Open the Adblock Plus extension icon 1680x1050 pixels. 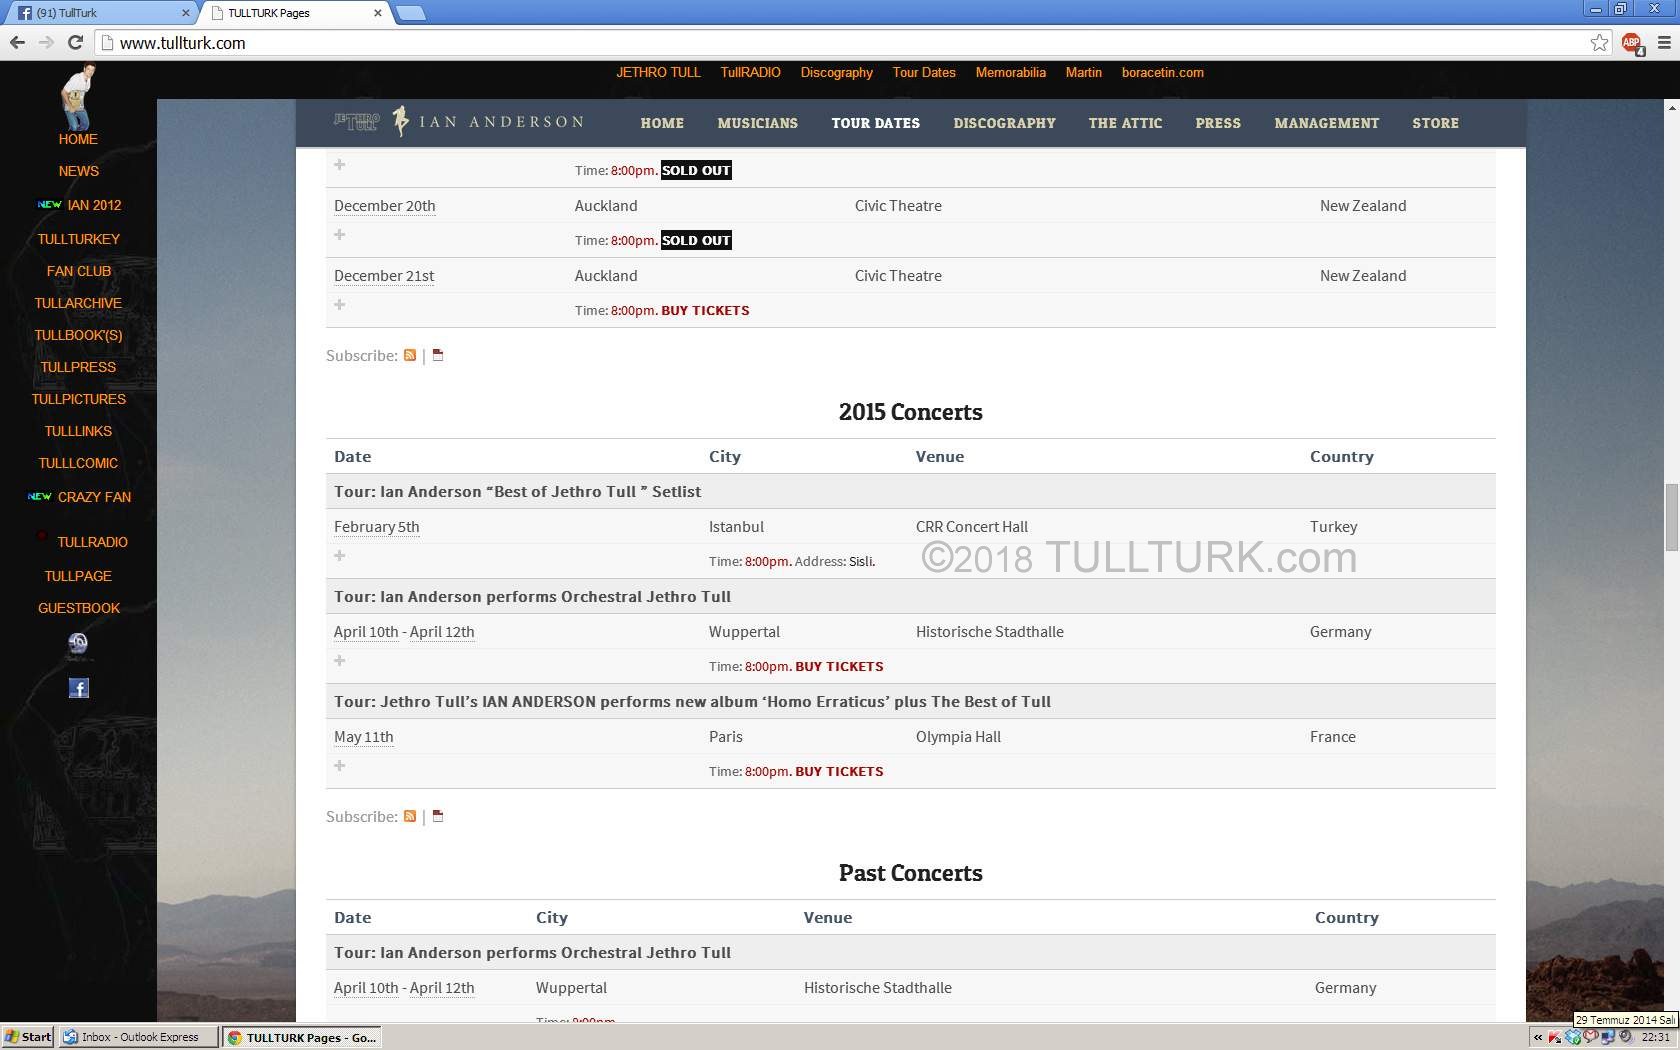[x=1632, y=42]
